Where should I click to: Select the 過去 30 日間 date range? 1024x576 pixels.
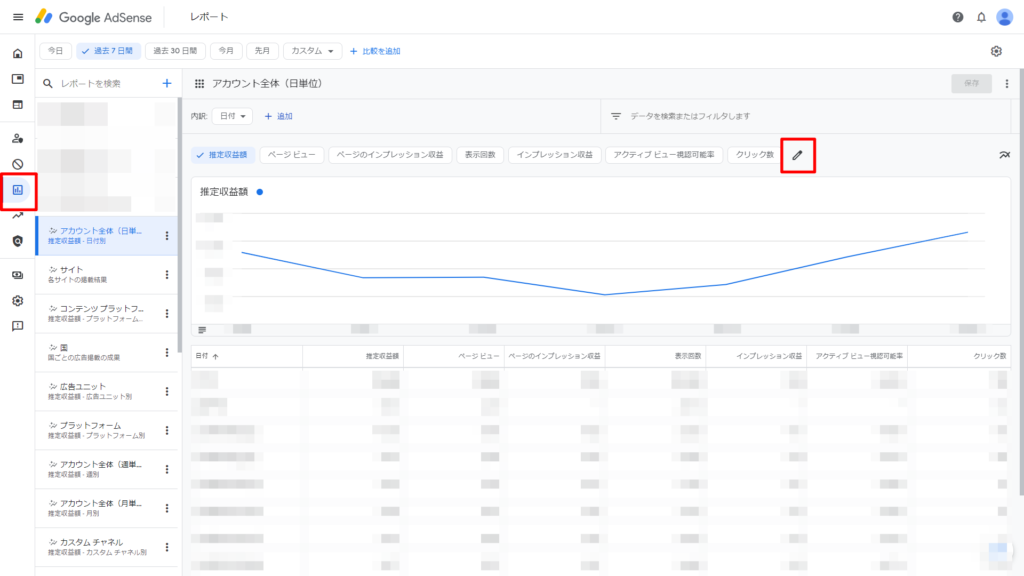176,51
